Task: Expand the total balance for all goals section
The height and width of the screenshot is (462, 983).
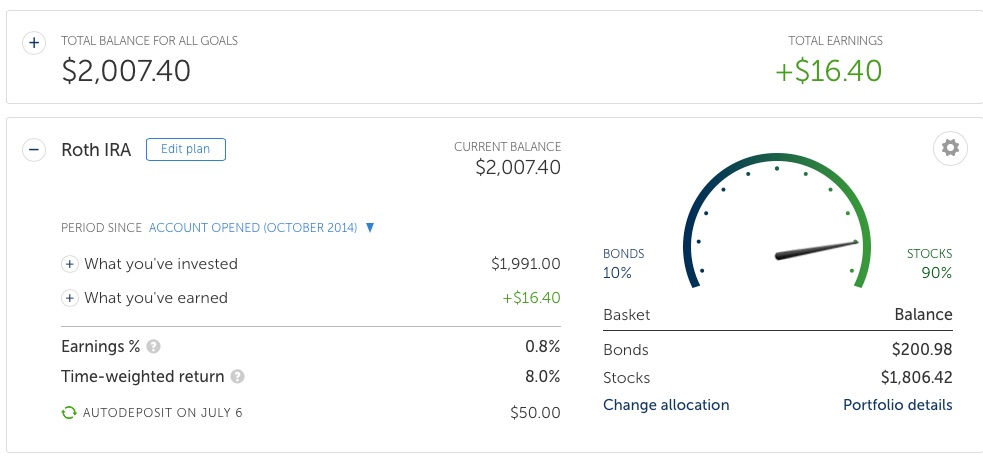Action: tap(34, 43)
